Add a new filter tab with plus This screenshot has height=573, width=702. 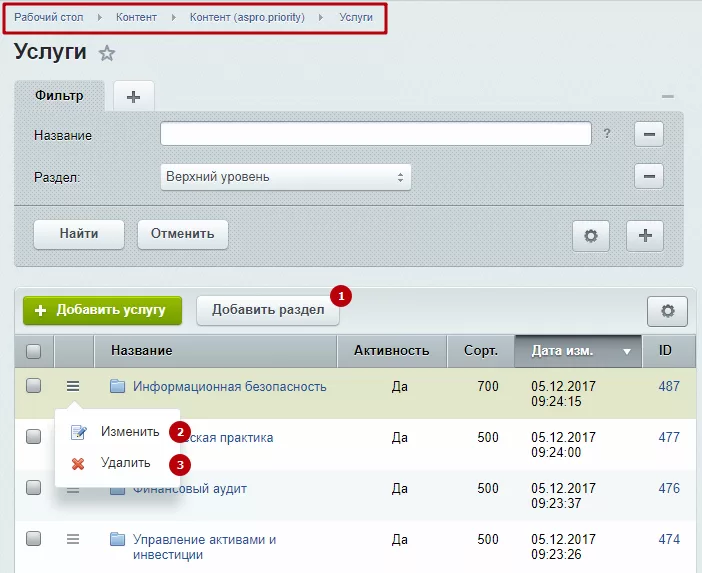[133, 96]
